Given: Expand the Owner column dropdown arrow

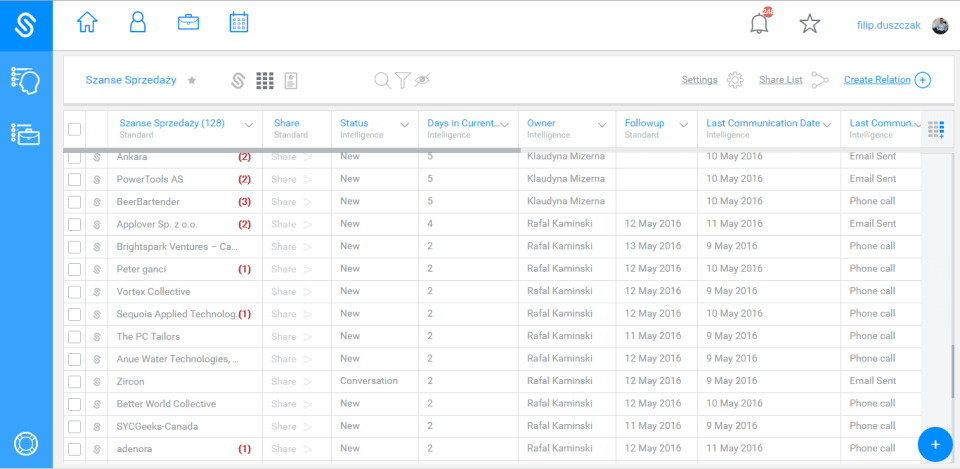Looking at the screenshot, I should click(602, 125).
